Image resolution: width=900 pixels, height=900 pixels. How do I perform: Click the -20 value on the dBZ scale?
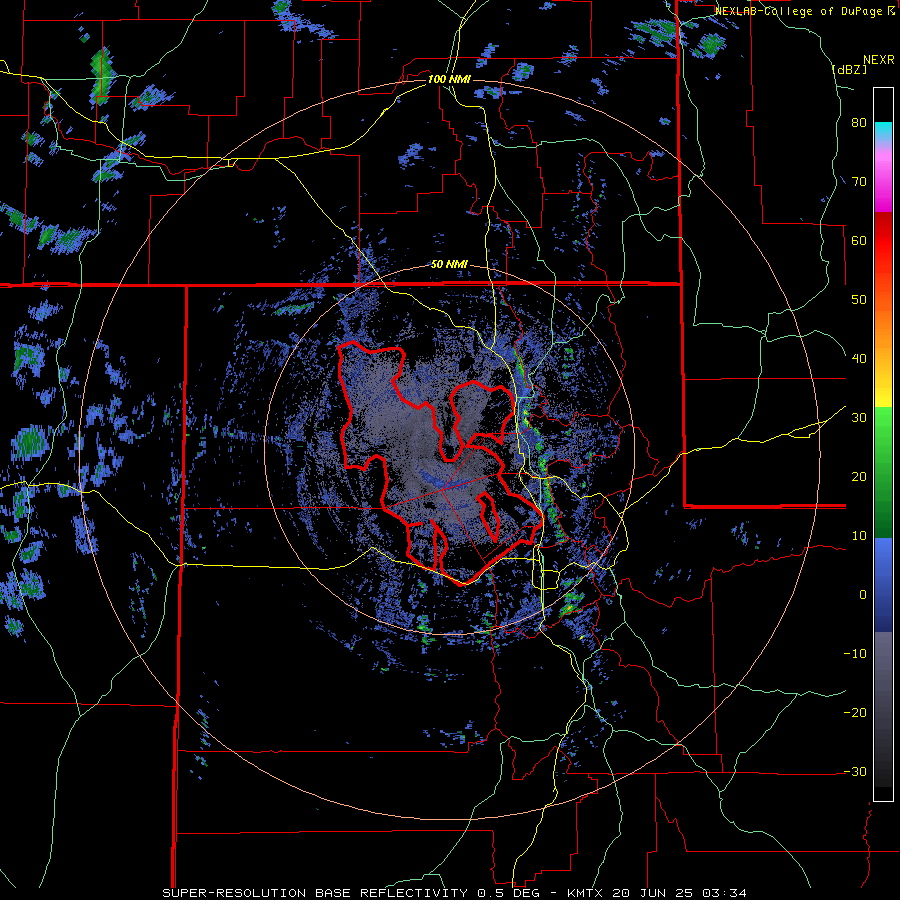pos(855,712)
